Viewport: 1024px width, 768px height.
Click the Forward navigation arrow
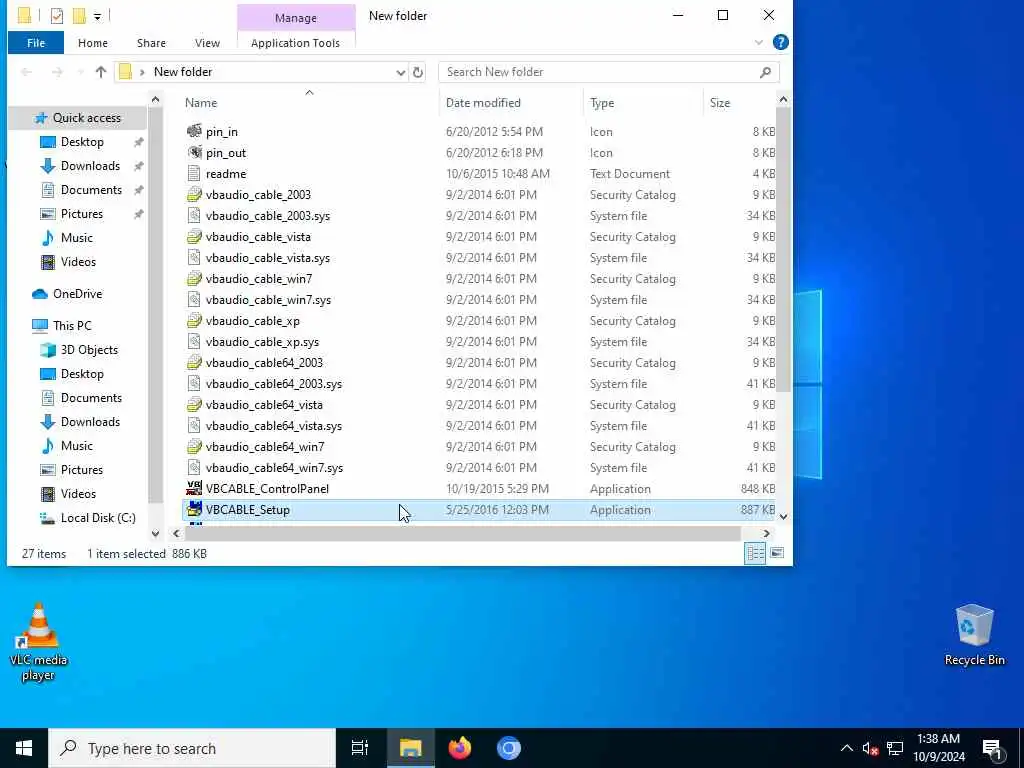57,72
